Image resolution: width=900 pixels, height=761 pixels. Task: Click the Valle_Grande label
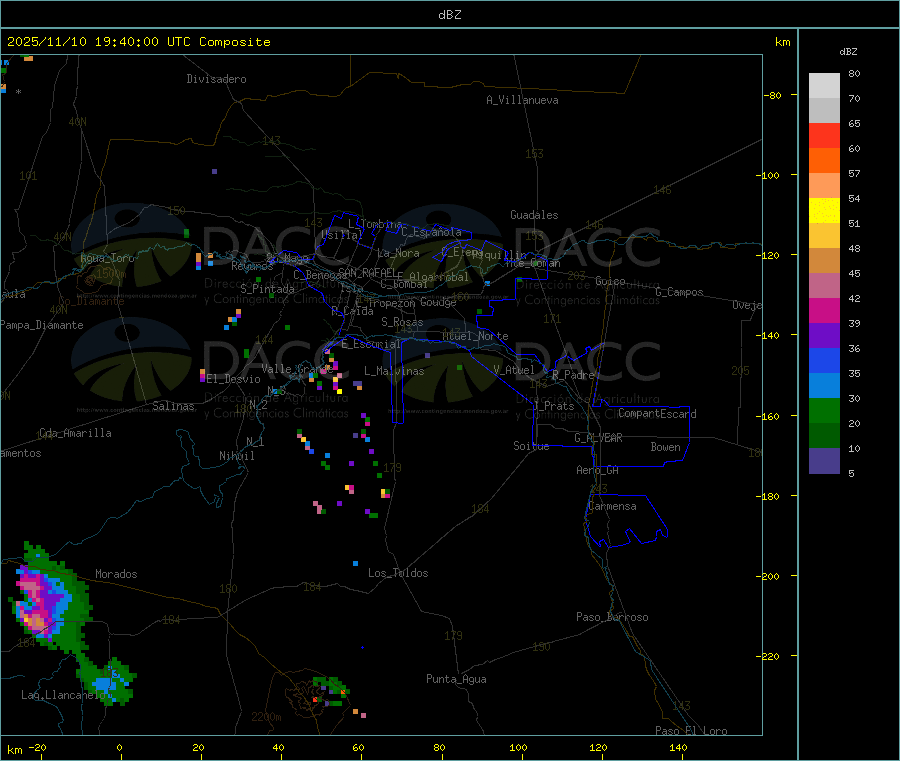click(x=297, y=369)
